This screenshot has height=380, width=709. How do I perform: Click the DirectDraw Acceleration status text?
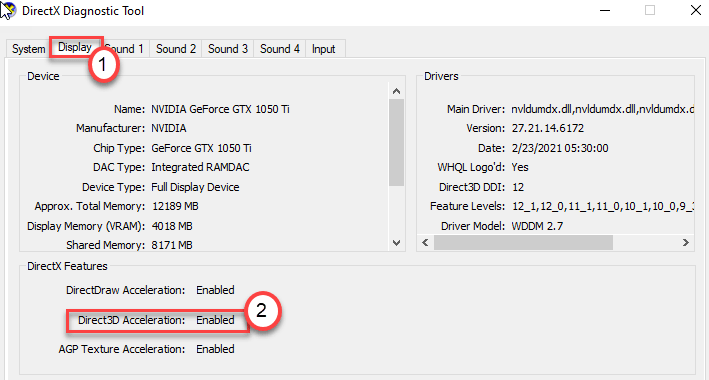[x=215, y=290]
